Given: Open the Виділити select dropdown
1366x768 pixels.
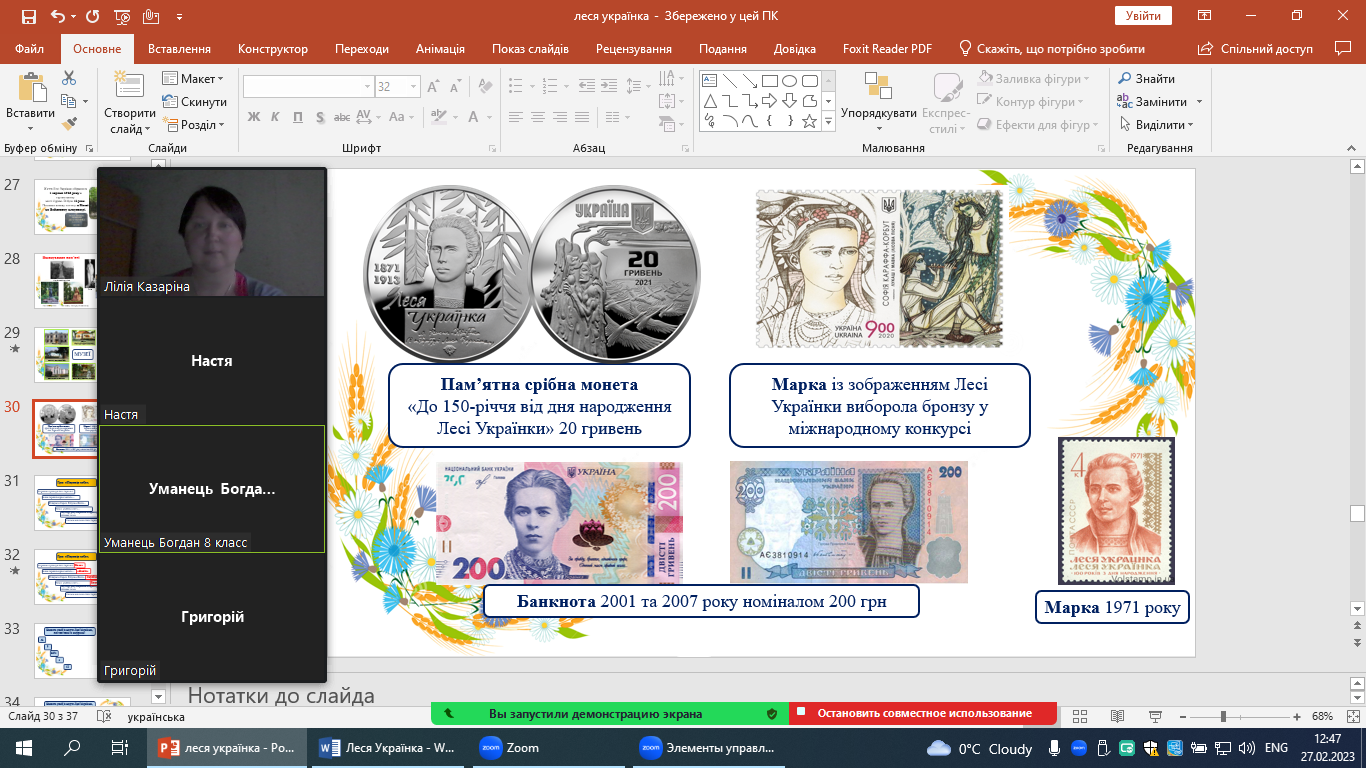Looking at the screenshot, I should 1157,125.
